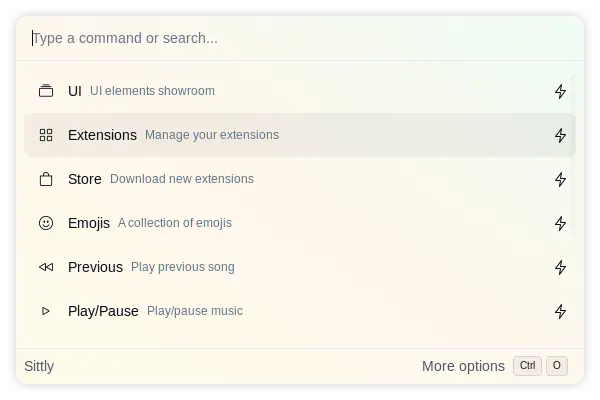Click the Ctrl key hint badge
Image resolution: width=600 pixels, height=400 pixels.
point(528,366)
